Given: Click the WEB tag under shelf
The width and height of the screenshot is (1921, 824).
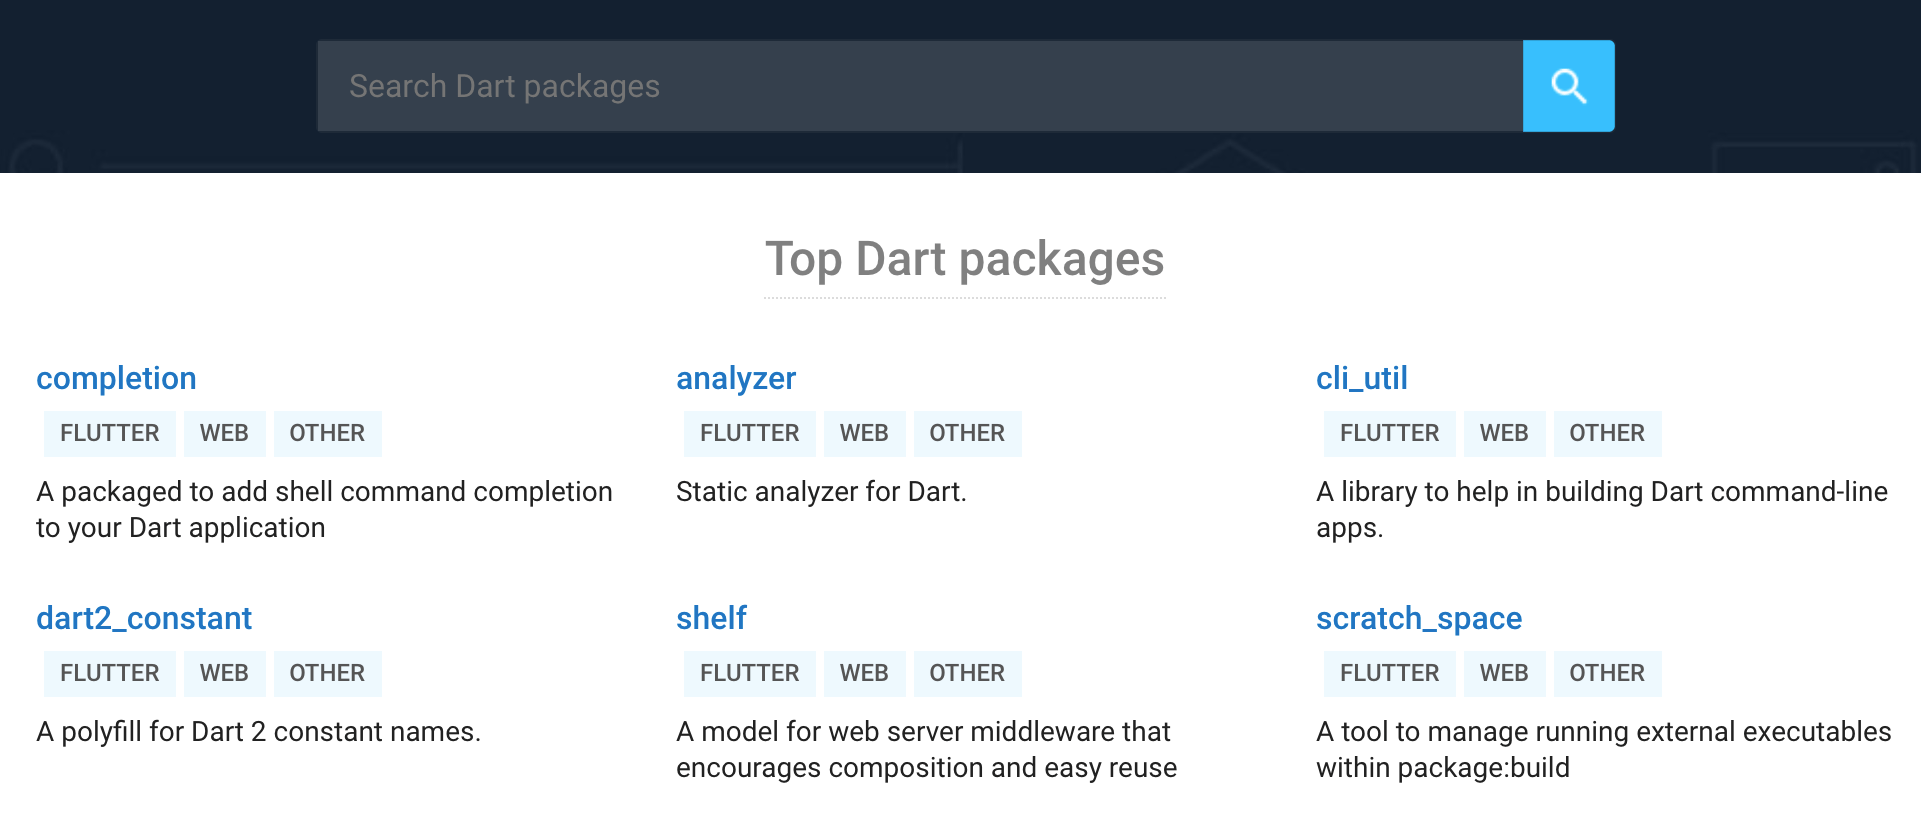Looking at the screenshot, I should click(864, 673).
